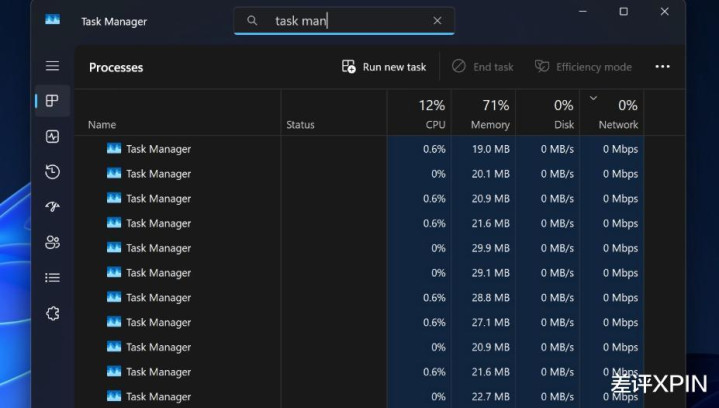Image resolution: width=719 pixels, height=408 pixels.
Task: Click the End task button
Action: click(x=482, y=67)
